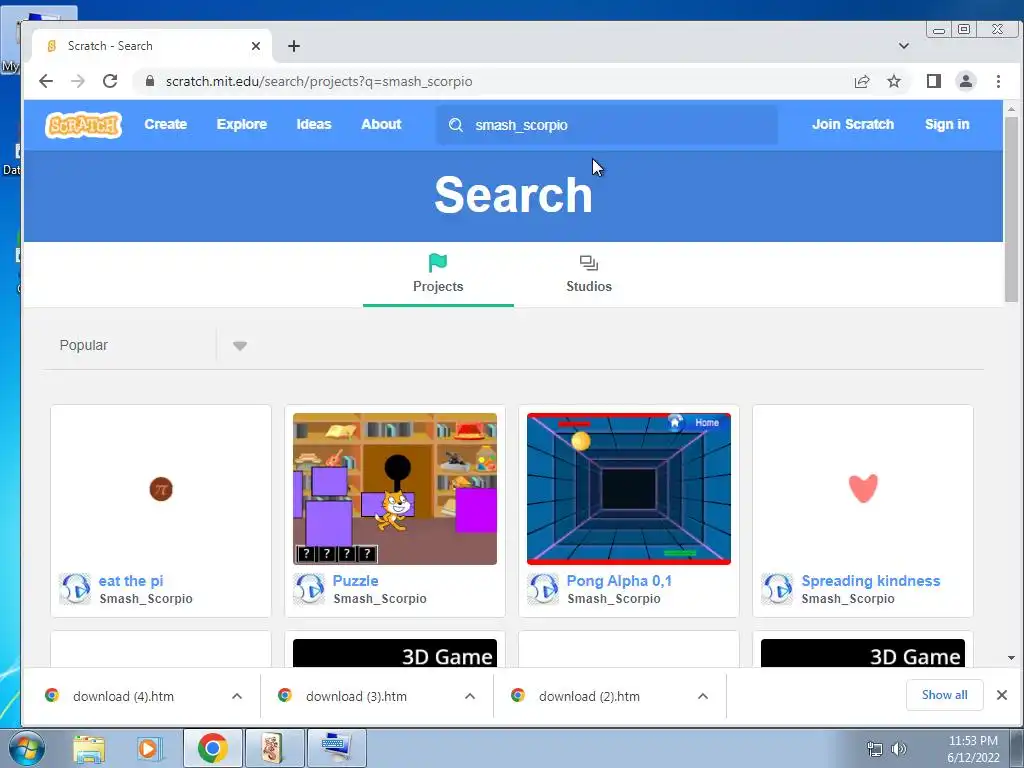The height and width of the screenshot is (768, 1024).
Task: Click the network tray icon
Action: (x=874, y=749)
